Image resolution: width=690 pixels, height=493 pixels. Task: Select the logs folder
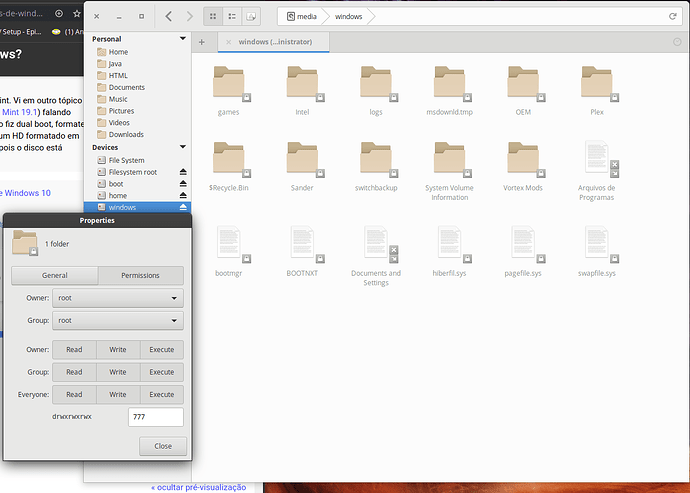point(376,90)
